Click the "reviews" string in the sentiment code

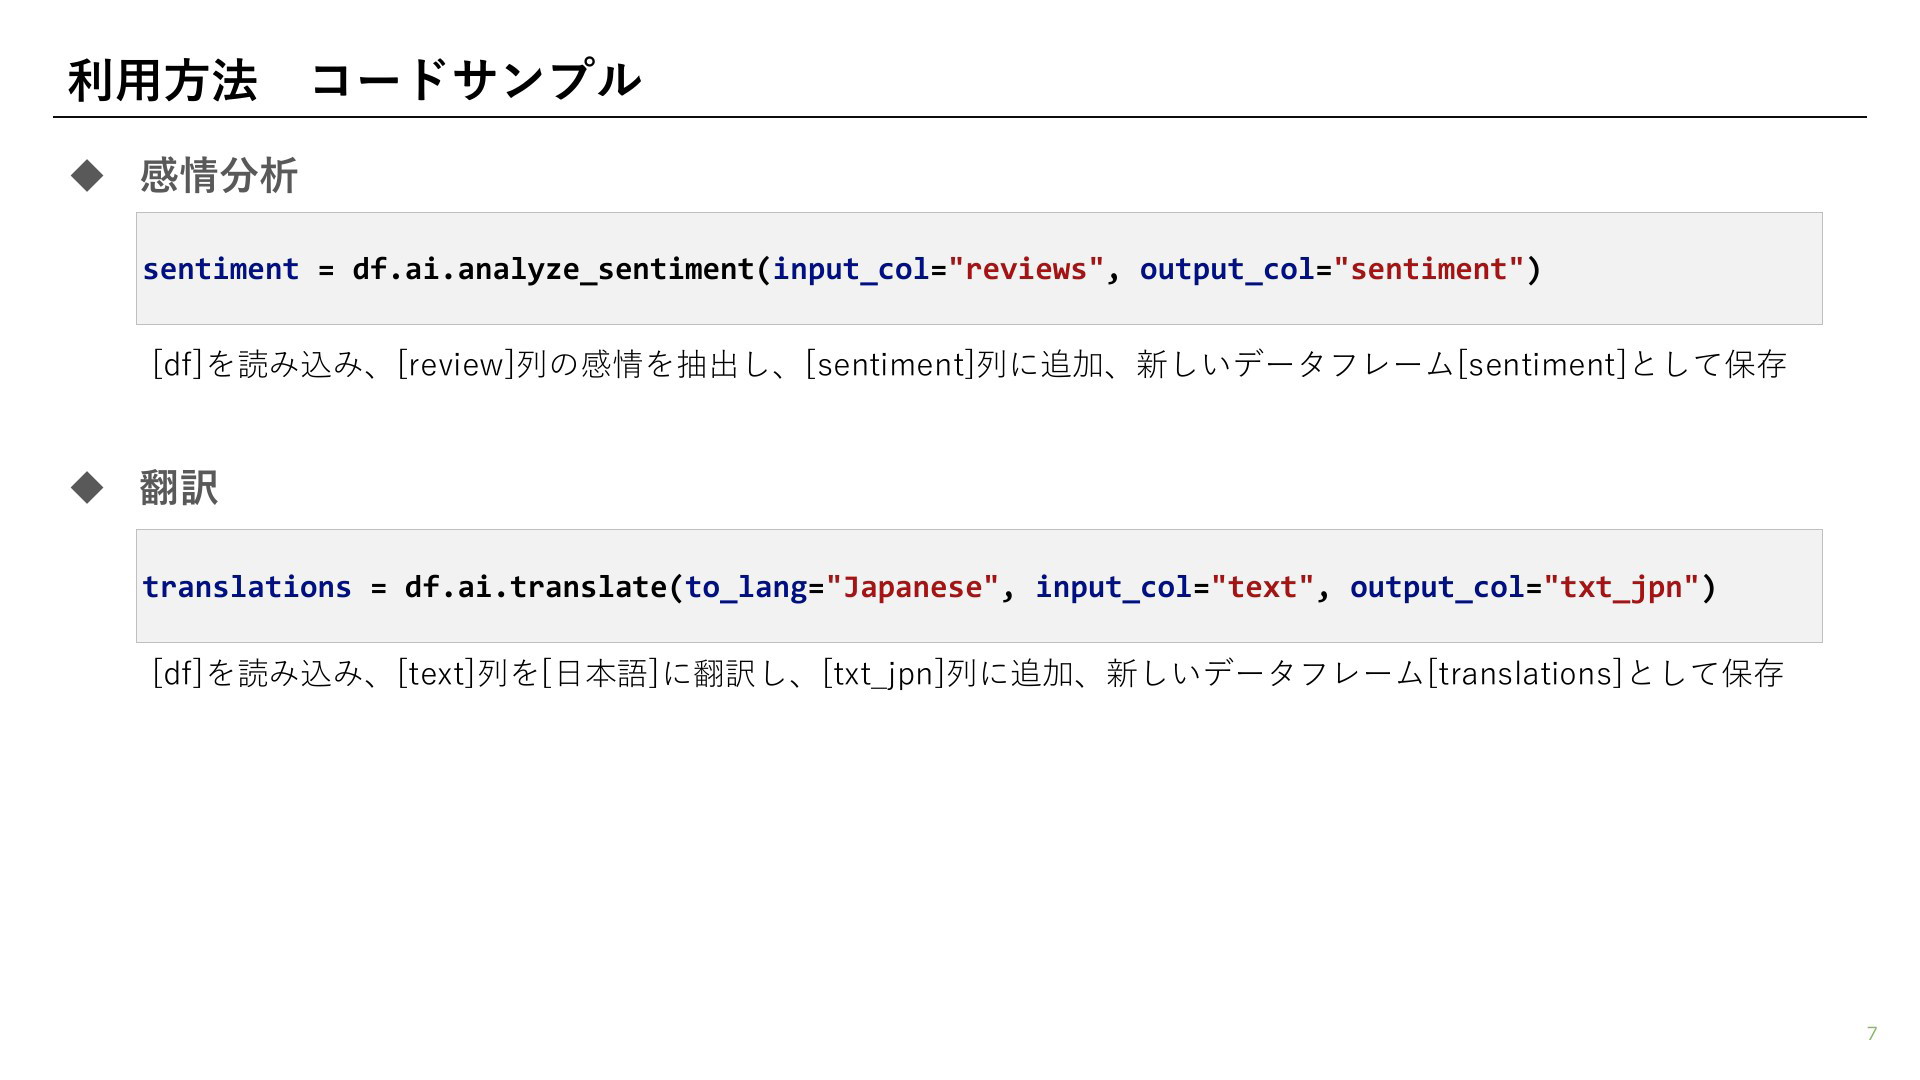(1026, 269)
